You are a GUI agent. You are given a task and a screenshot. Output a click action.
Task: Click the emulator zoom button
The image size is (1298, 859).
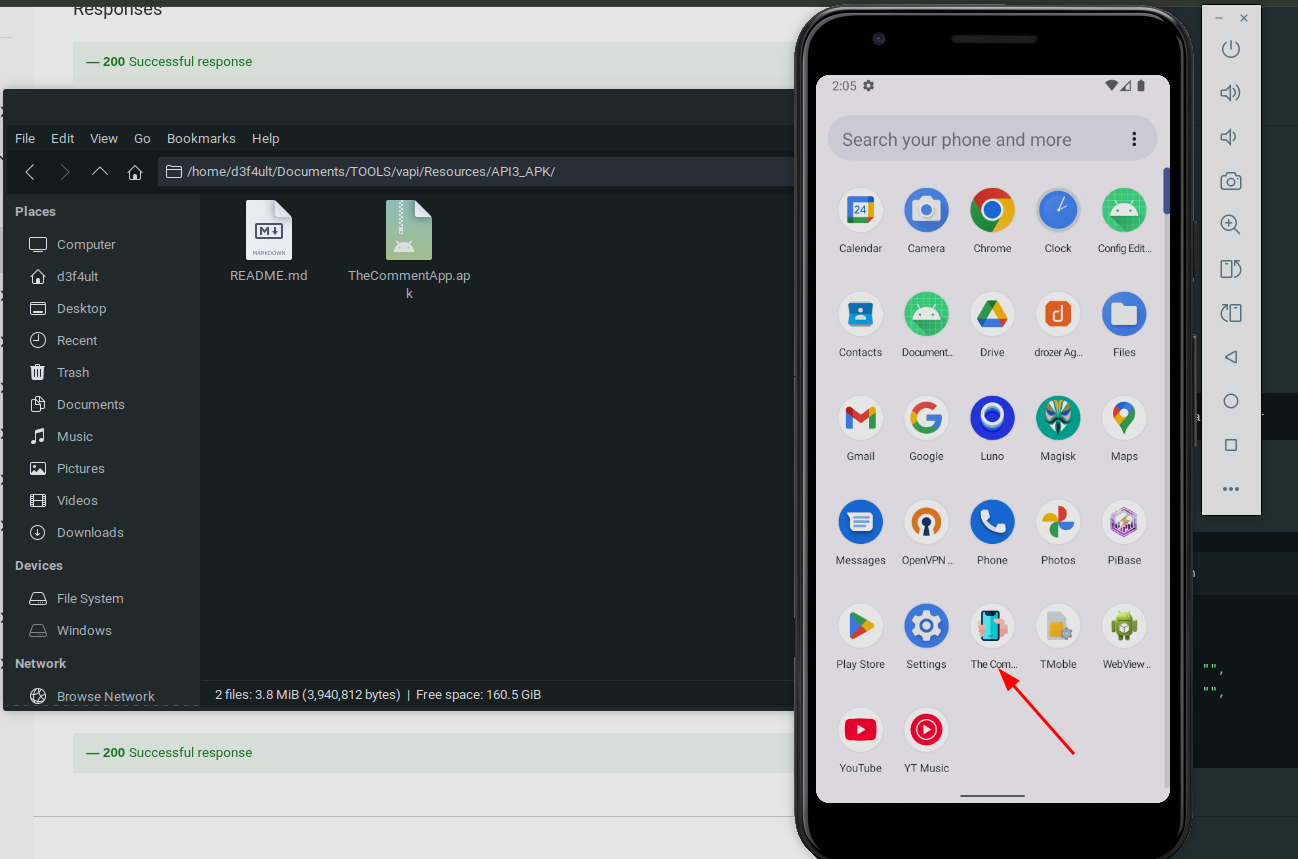pyautogui.click(x=1231, y=225)
